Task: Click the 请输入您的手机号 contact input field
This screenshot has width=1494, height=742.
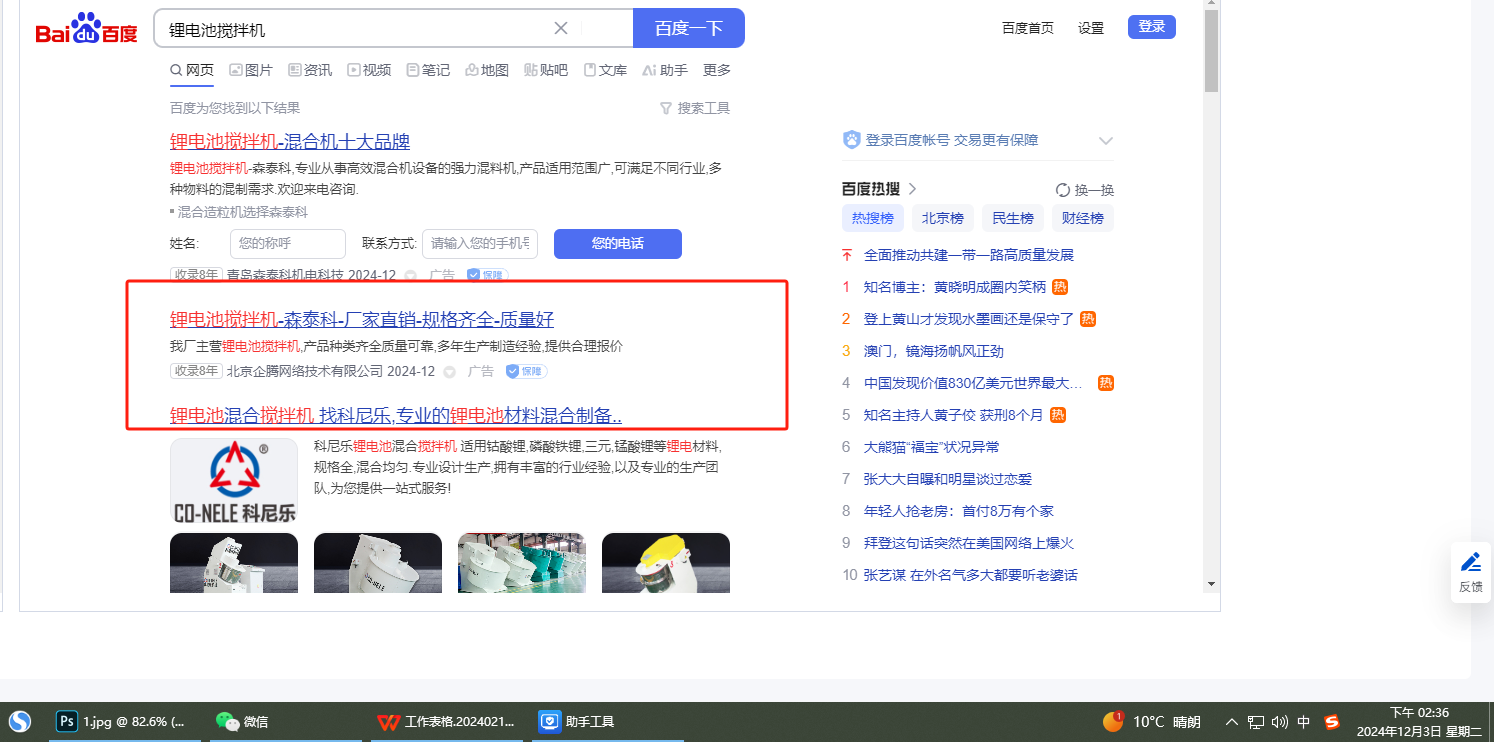Action: click(x=480, y=244)
